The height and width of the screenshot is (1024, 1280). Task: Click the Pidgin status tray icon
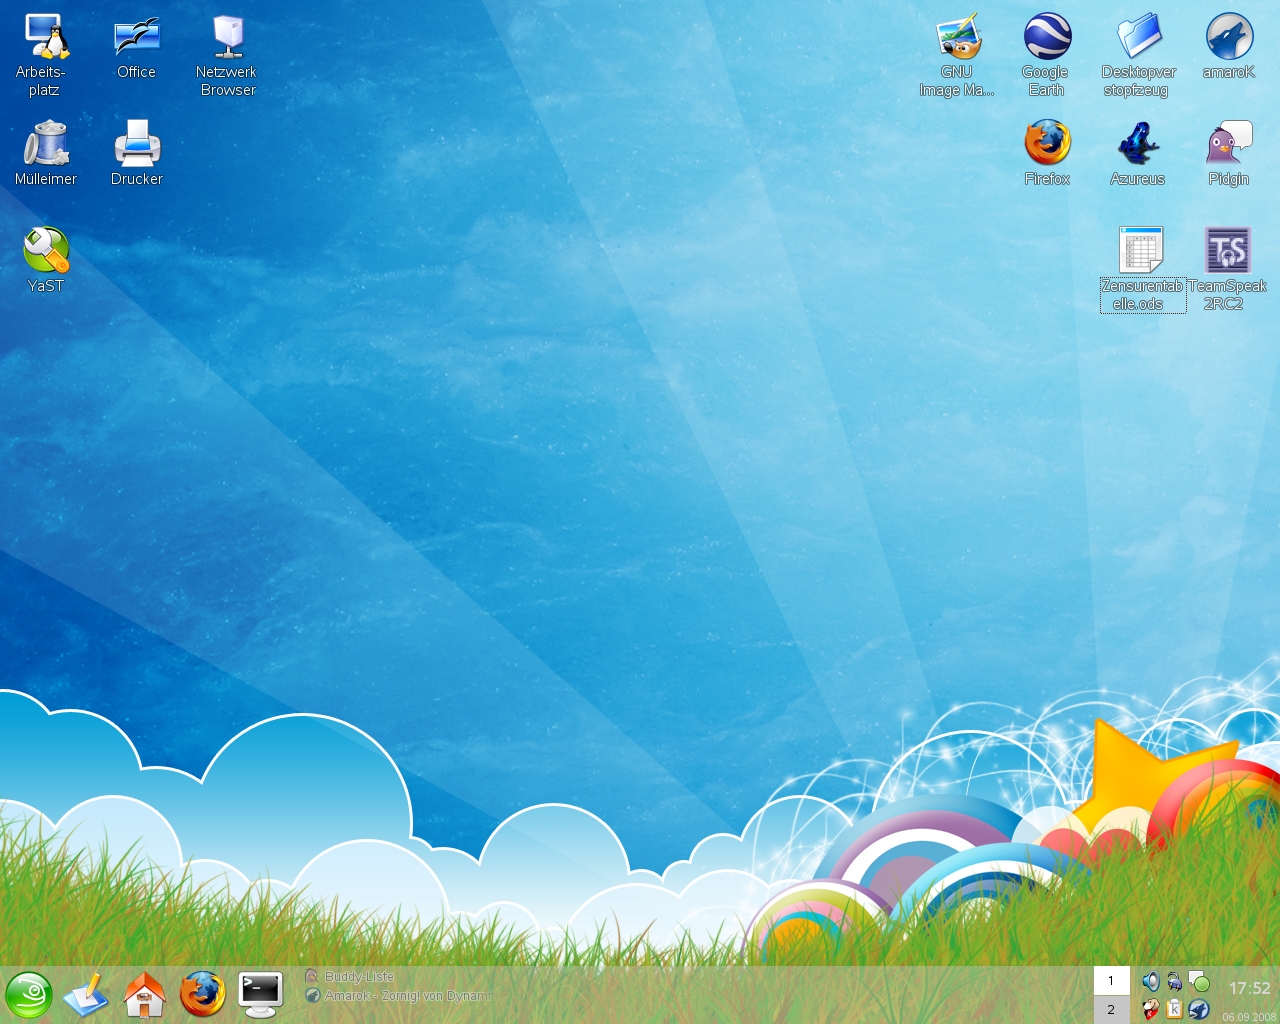(x=1199, y=982)
